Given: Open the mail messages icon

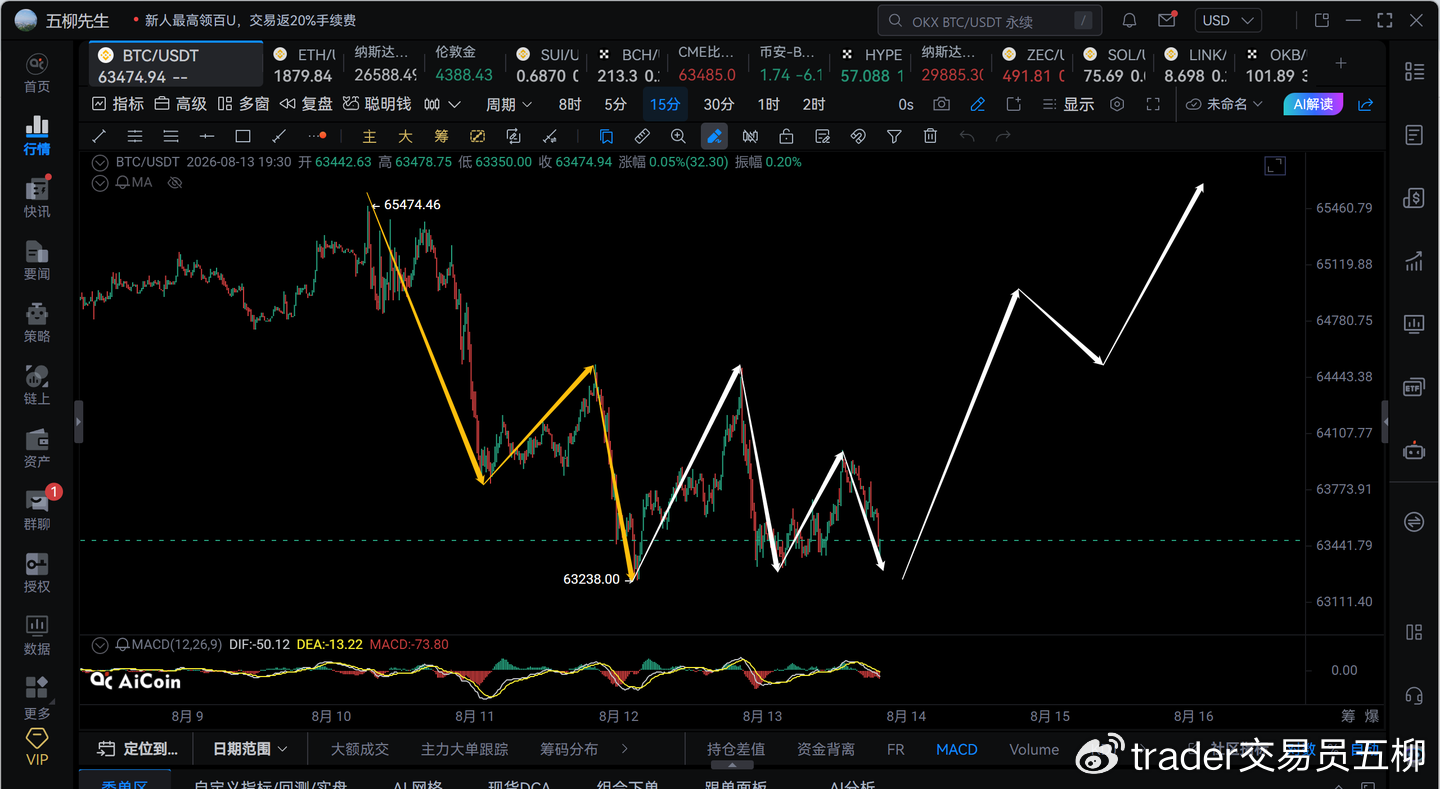Looking at the screenshot, I should coord(1166,20).
